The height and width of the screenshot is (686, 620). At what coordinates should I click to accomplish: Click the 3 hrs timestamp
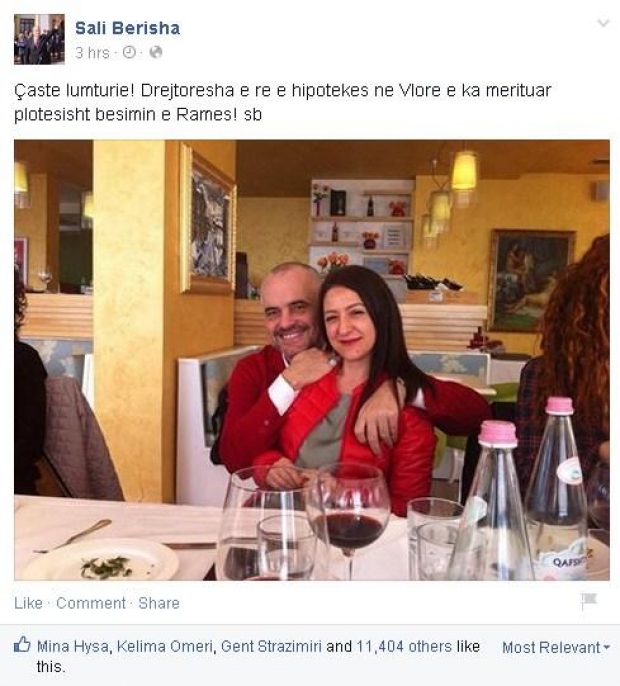92,53
